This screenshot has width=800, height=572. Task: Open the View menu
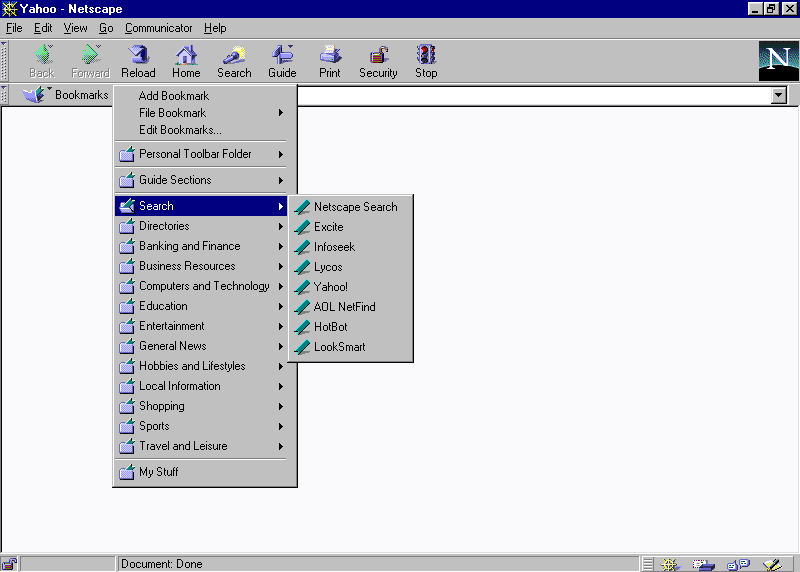[75, 28]
